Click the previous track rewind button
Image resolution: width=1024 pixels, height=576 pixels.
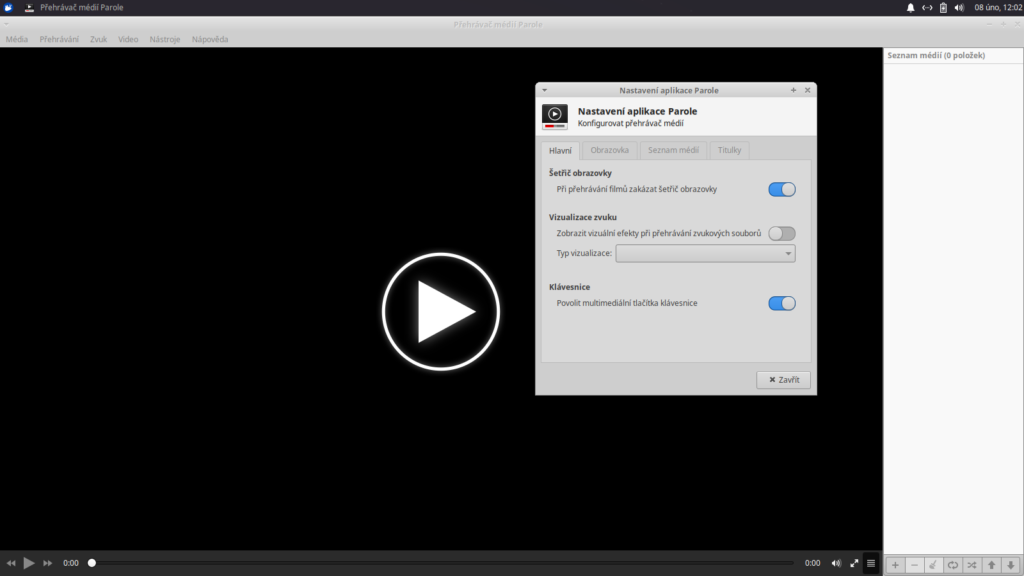[11, 563]
